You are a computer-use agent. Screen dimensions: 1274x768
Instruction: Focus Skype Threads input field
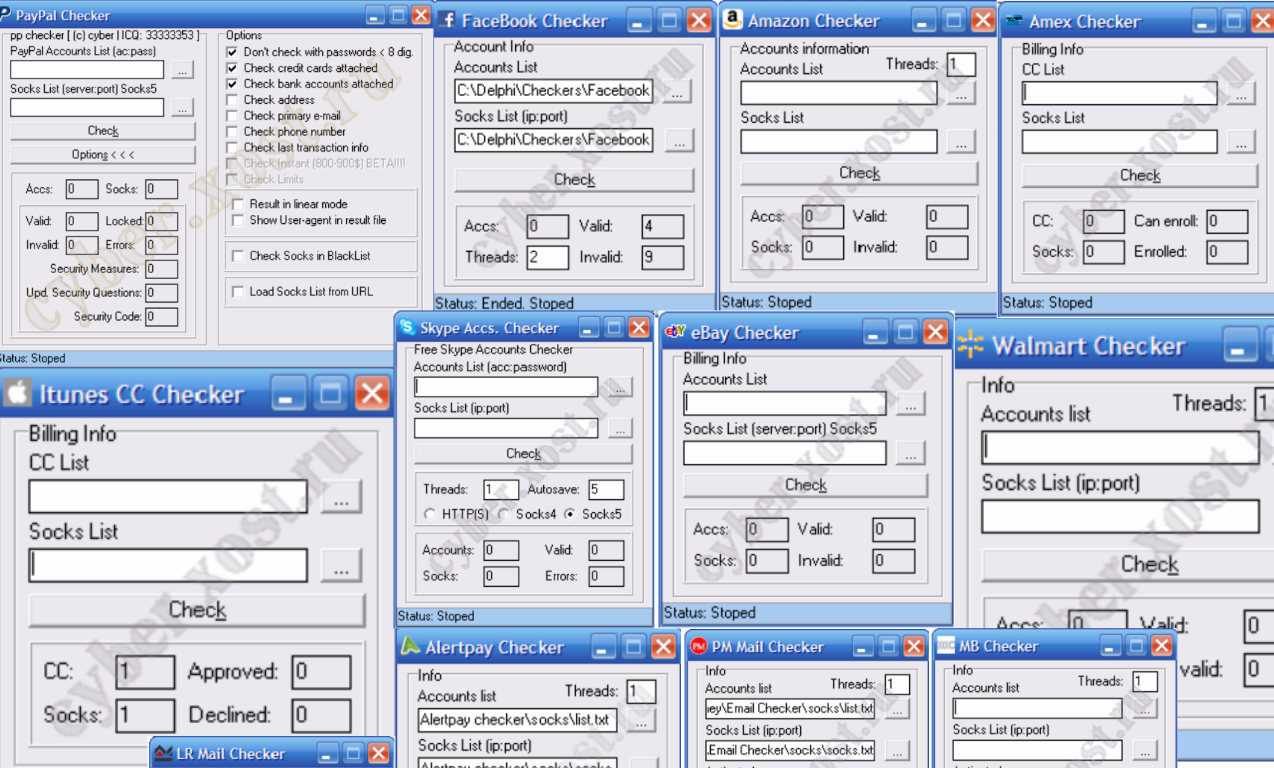[x=501, y=490]
